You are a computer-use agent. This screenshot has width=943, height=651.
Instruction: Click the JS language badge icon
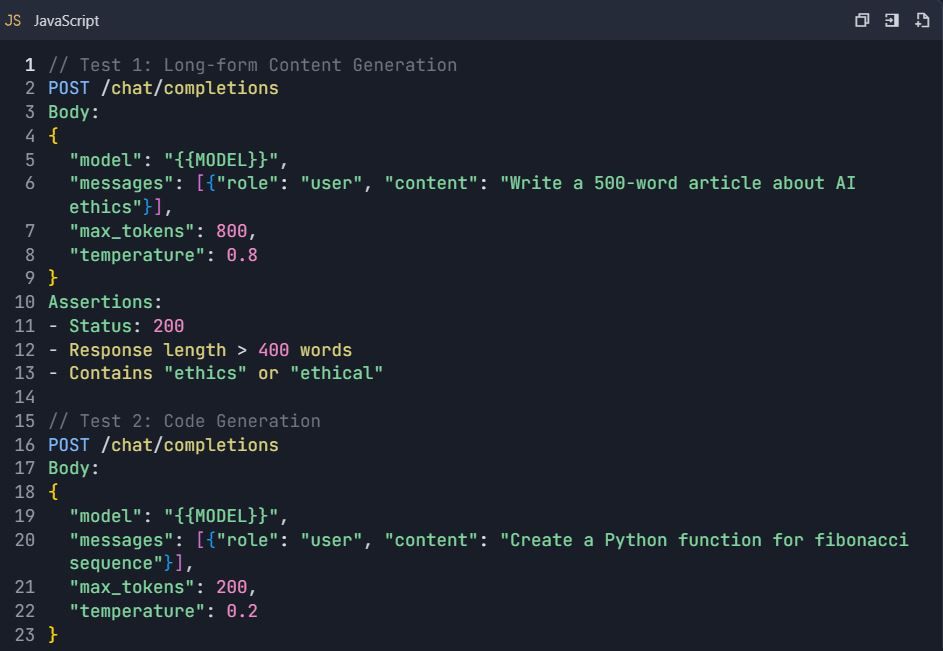click(x=13, y=20)
